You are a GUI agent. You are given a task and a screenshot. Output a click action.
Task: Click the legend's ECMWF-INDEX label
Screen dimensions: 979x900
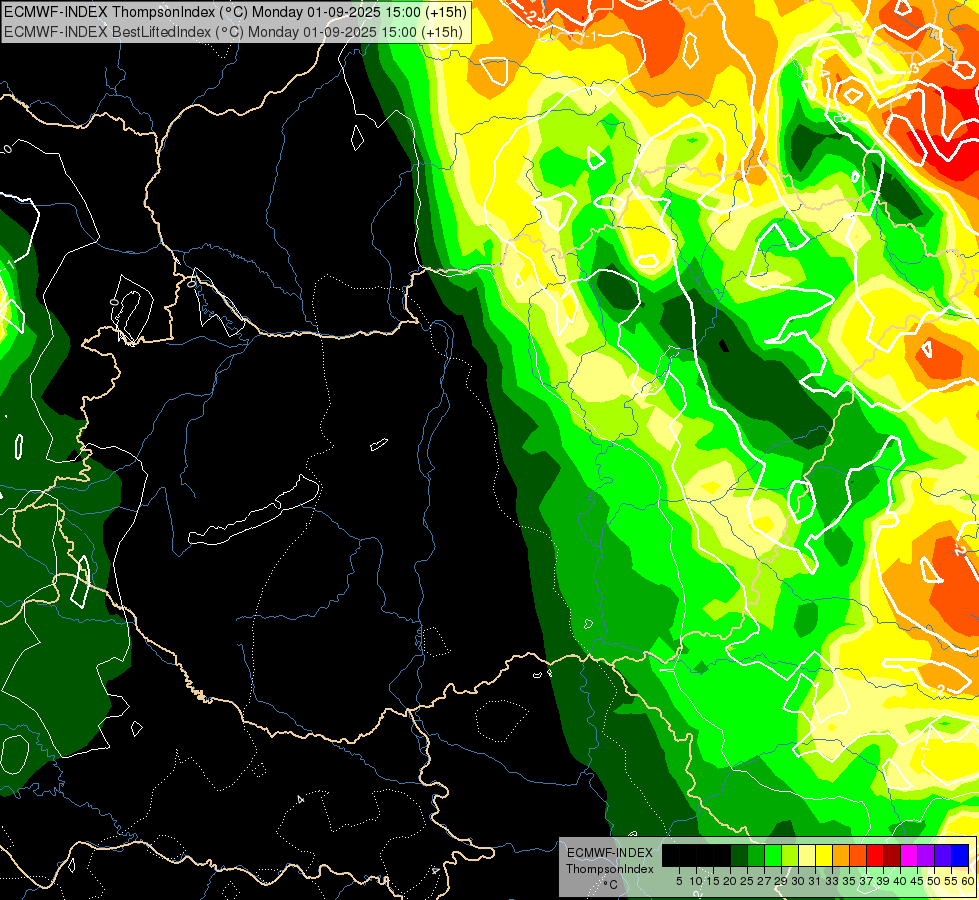[610, 853]
